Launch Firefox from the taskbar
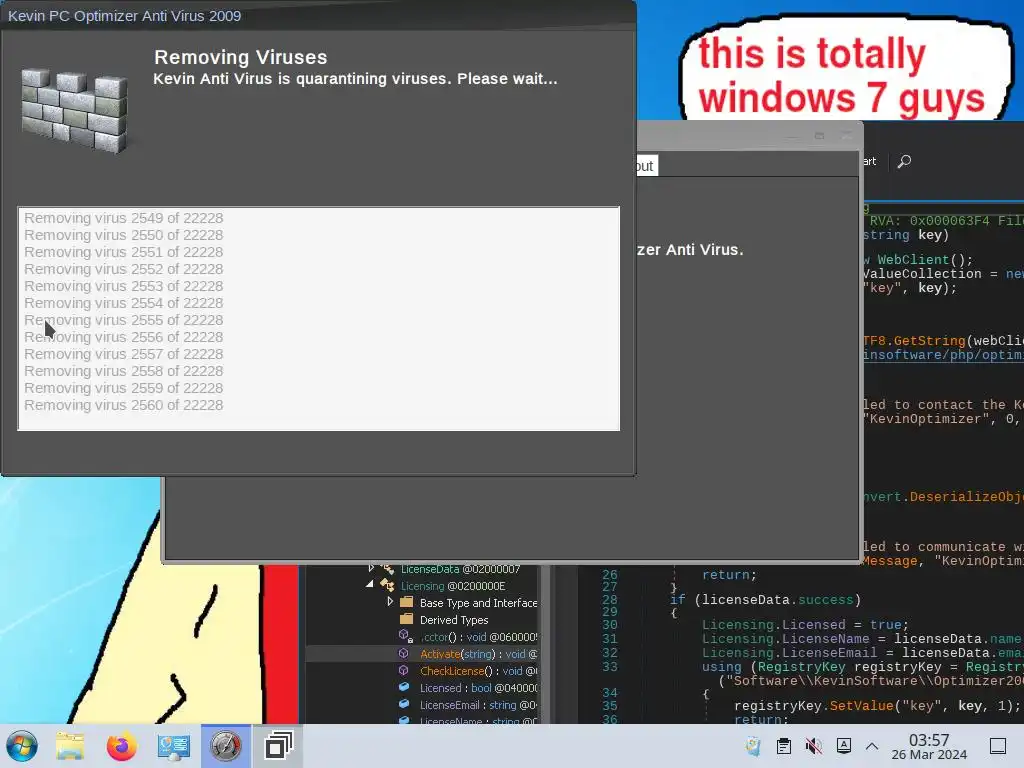 coord(121,746)
